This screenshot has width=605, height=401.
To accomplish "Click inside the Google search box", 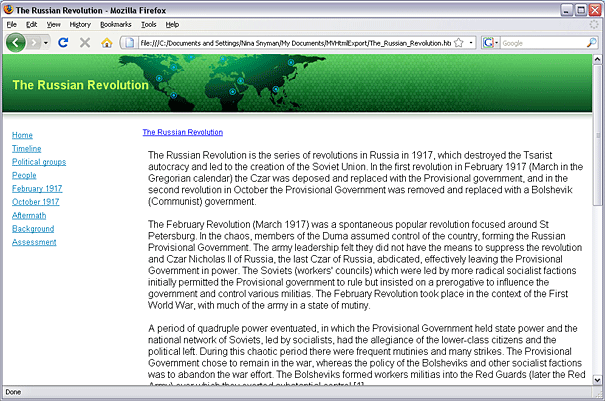I will click(543, 43).
